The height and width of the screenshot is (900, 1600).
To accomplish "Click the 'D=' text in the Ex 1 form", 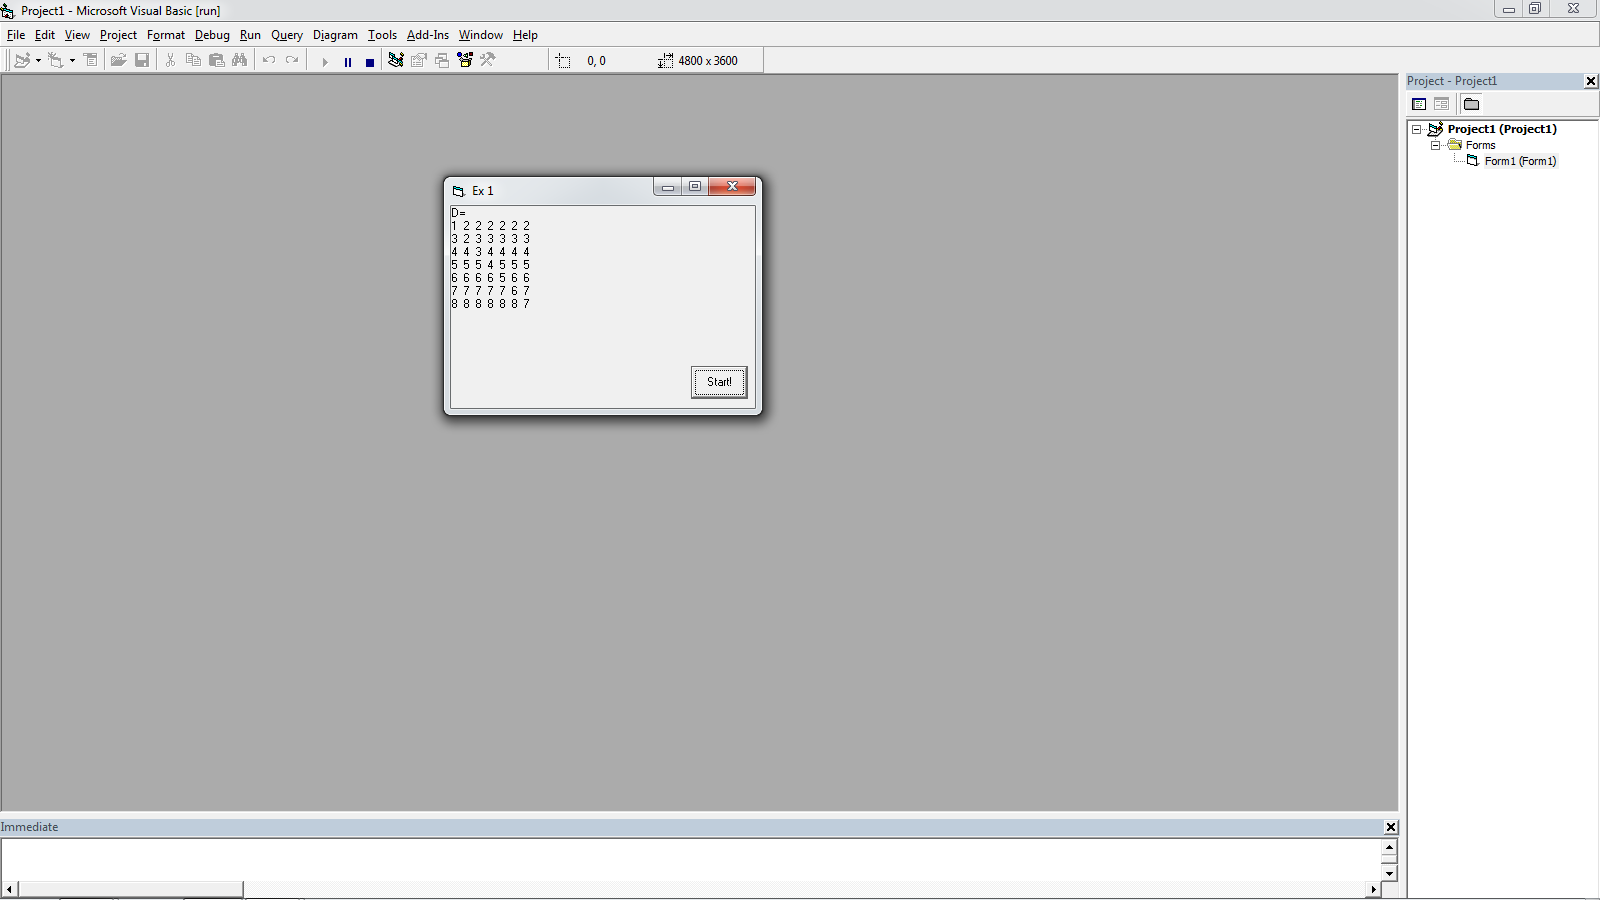I will point(458,213).
